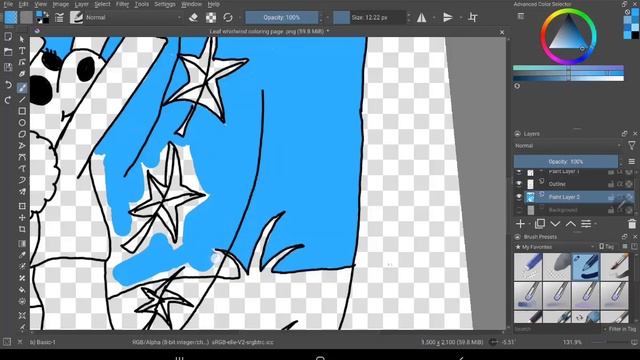640x360 pixels.
Task: Select the Colorize Mask tool
Action: [x=22, y=267]
